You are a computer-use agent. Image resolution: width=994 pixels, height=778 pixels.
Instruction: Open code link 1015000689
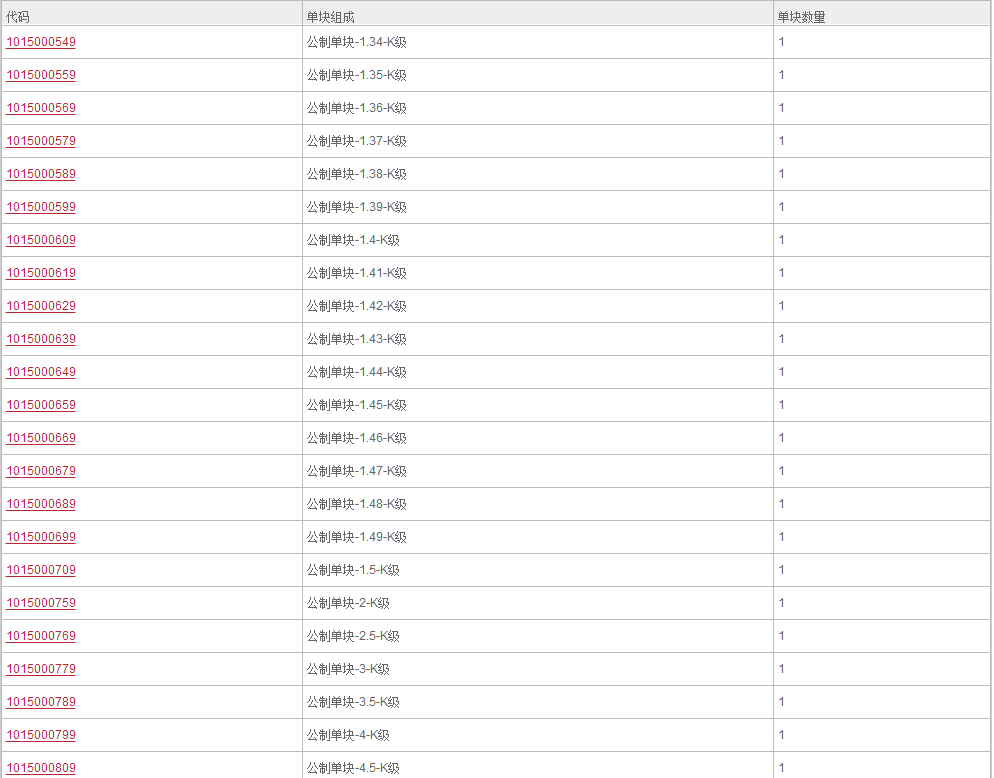point(41,503)
